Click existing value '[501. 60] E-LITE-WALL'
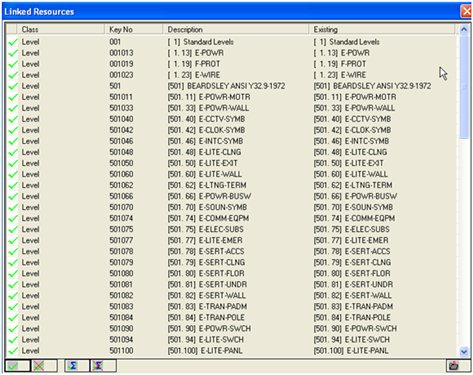Screen dimensions: 473x375 point(351,174)
